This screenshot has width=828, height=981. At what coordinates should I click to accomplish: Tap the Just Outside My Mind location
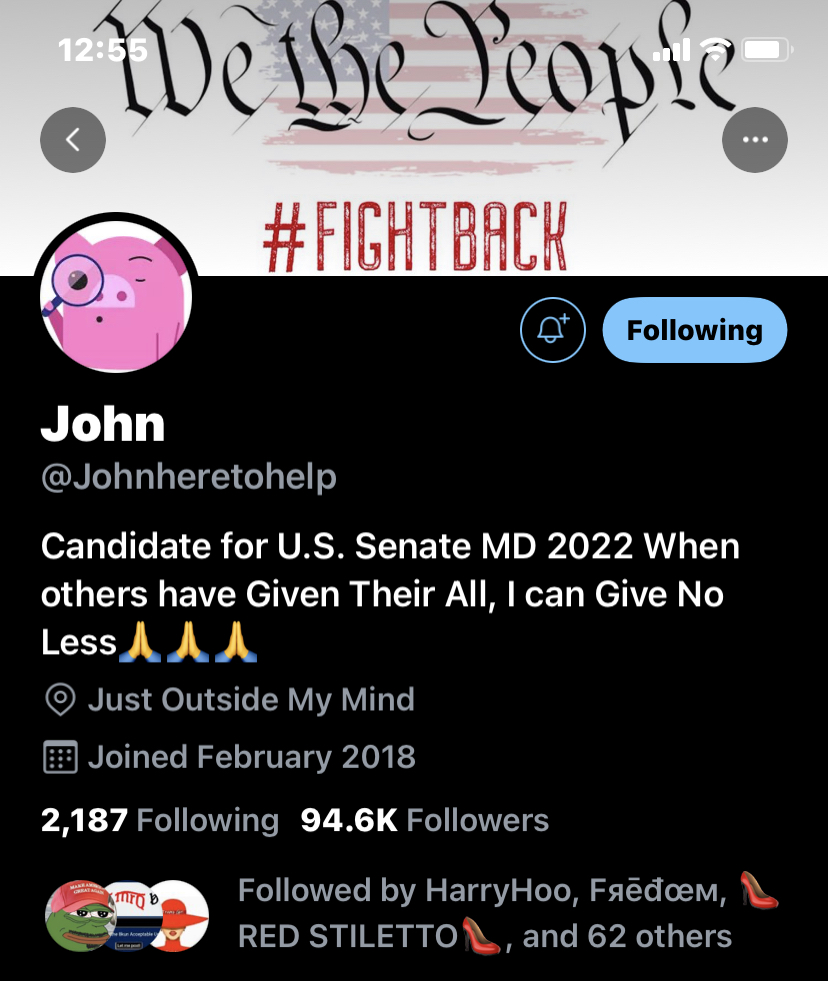pyautogui.click(x=251, y=699)
